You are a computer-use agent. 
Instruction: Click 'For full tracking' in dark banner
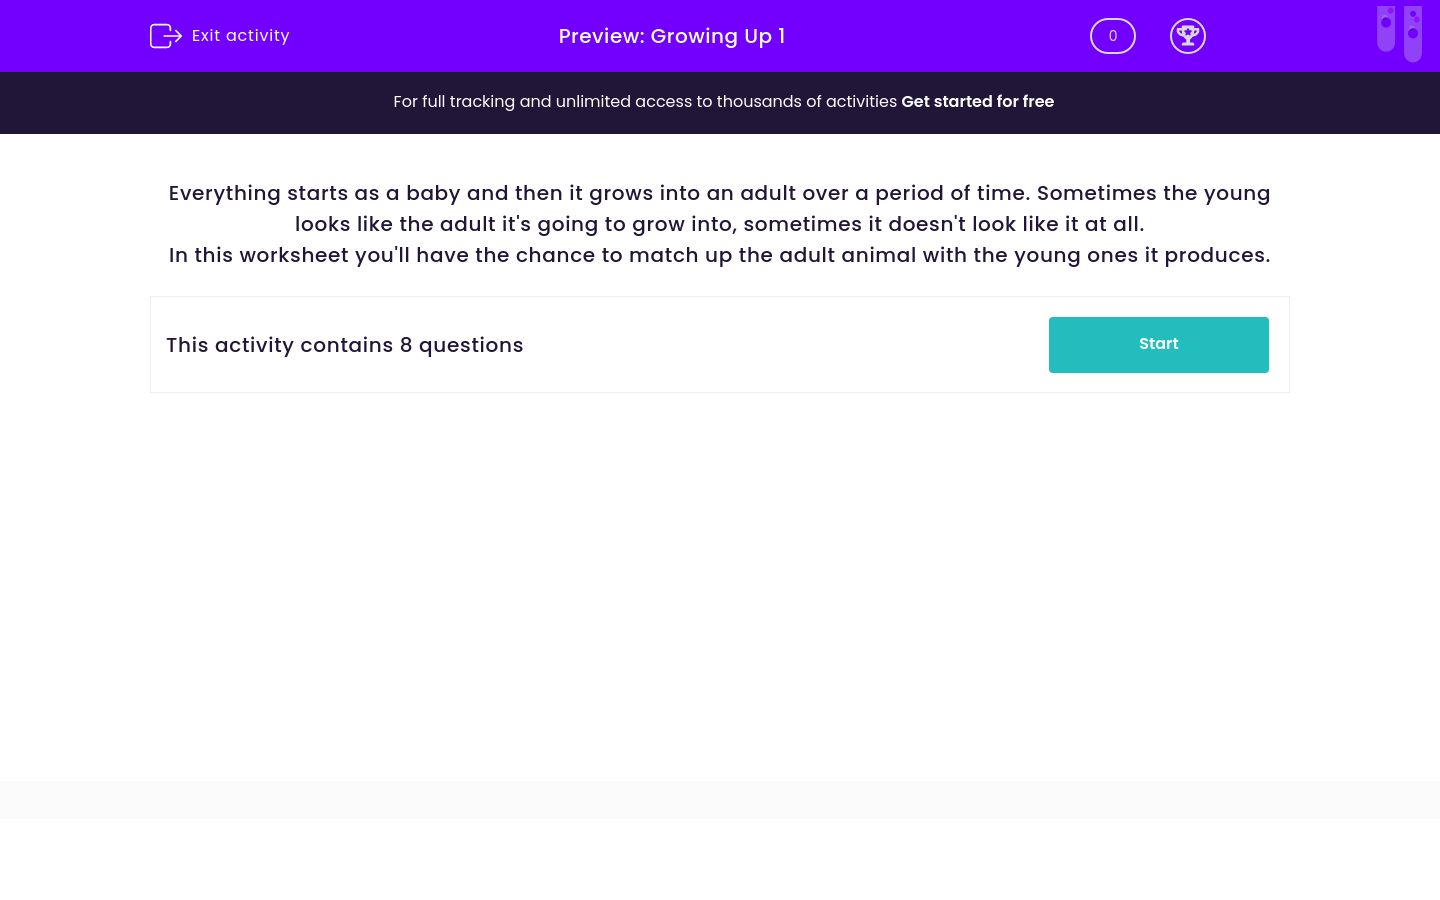pos(453,102)
